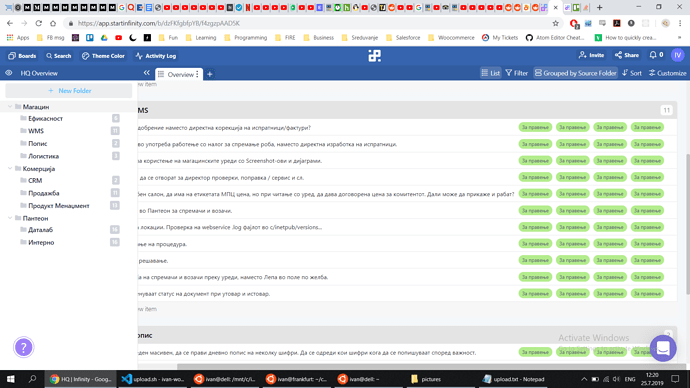
Task: Open IV user avatar menu
Action: pos(678,55)
